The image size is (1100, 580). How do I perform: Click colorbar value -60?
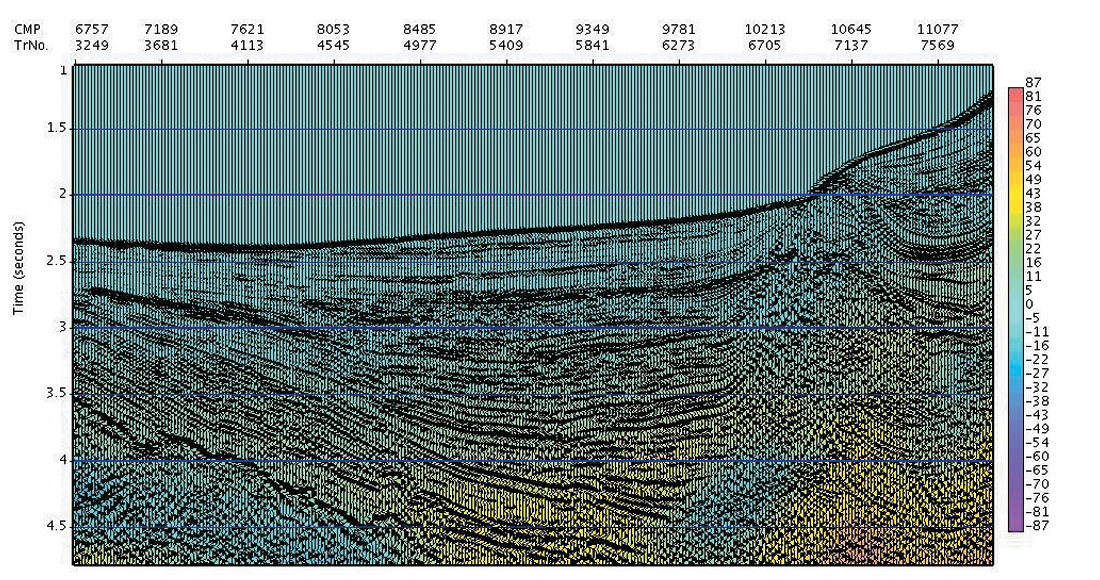point(1036,457)
